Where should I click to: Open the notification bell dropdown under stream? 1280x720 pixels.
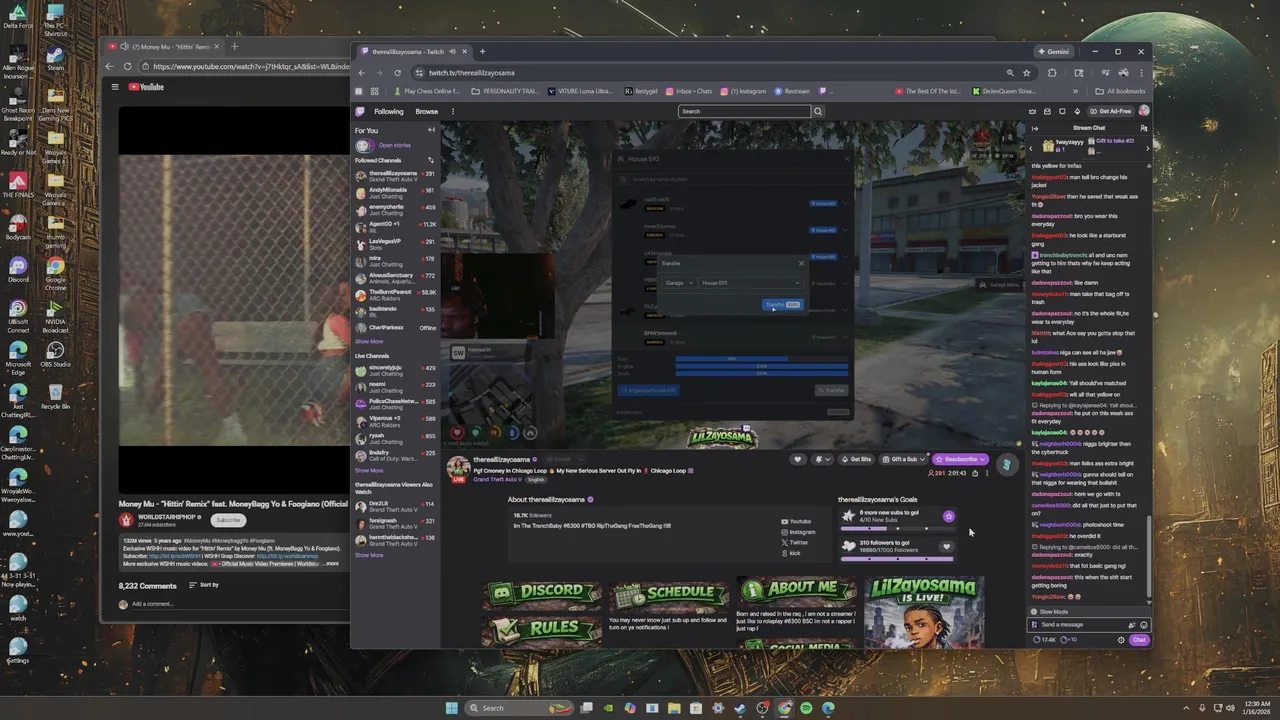[822, 459]
